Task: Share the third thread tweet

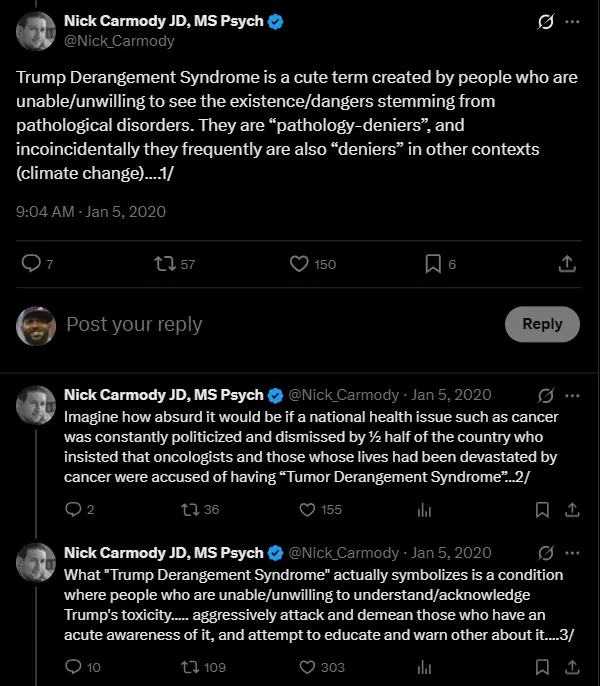Action: click(x=572, y=667)
